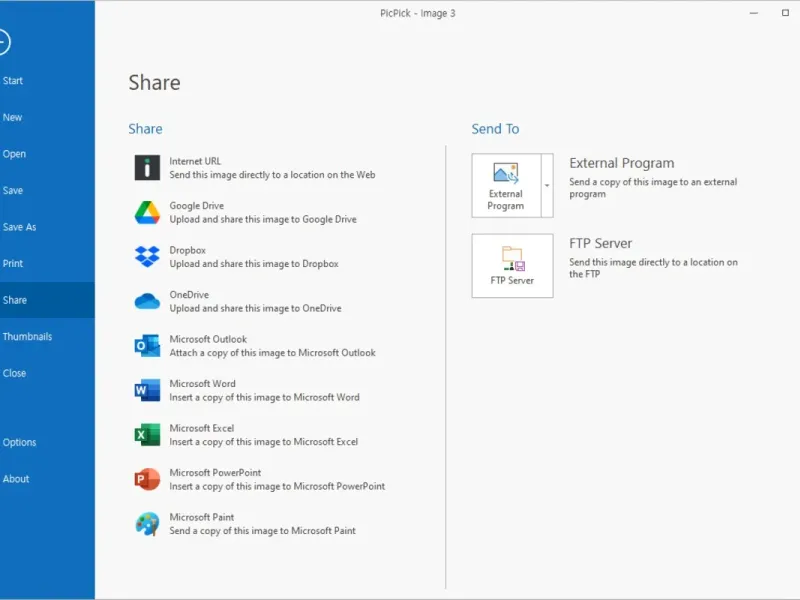Click the External Program button
Image resolution: width=800 pixels, height=600 pixels.
506,185
